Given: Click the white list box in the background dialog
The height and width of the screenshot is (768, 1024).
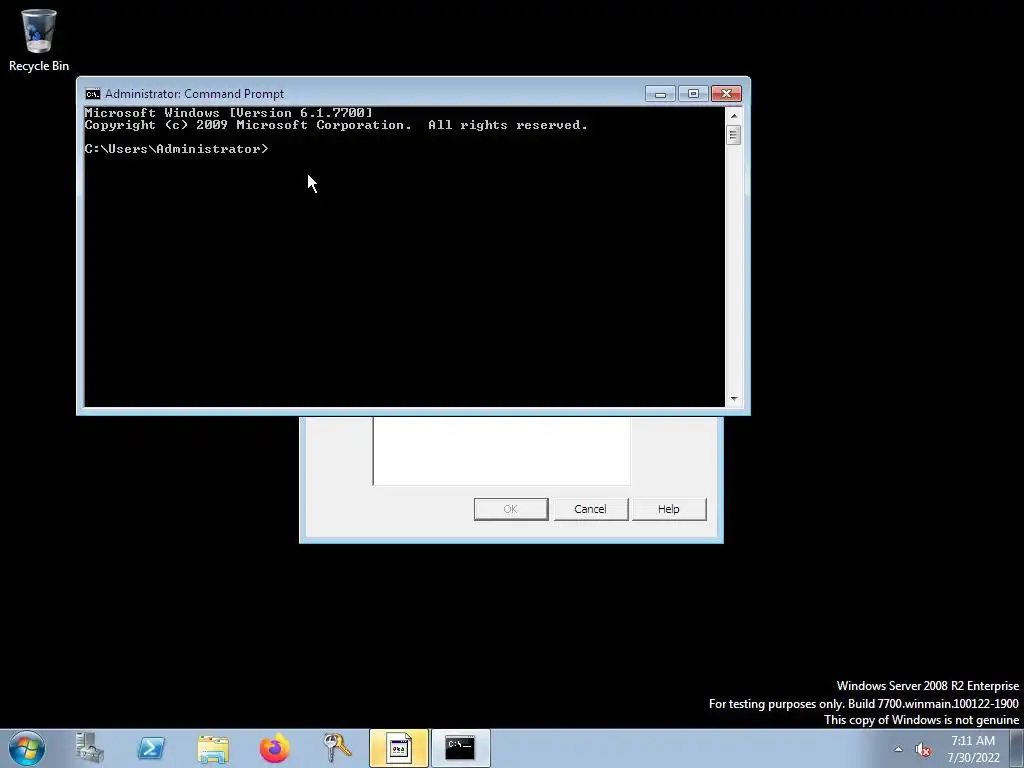Looking at the screenshot, I should (502, 451).
